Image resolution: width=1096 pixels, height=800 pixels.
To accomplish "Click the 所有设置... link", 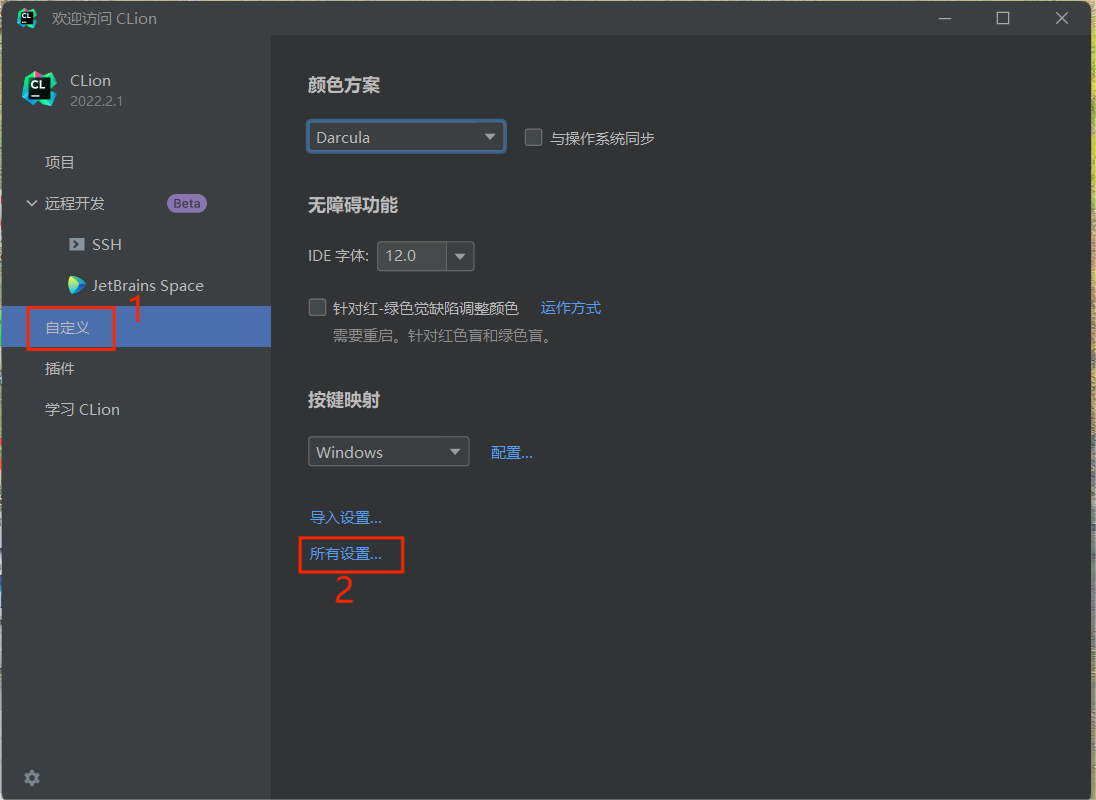I will click(346, 554).
